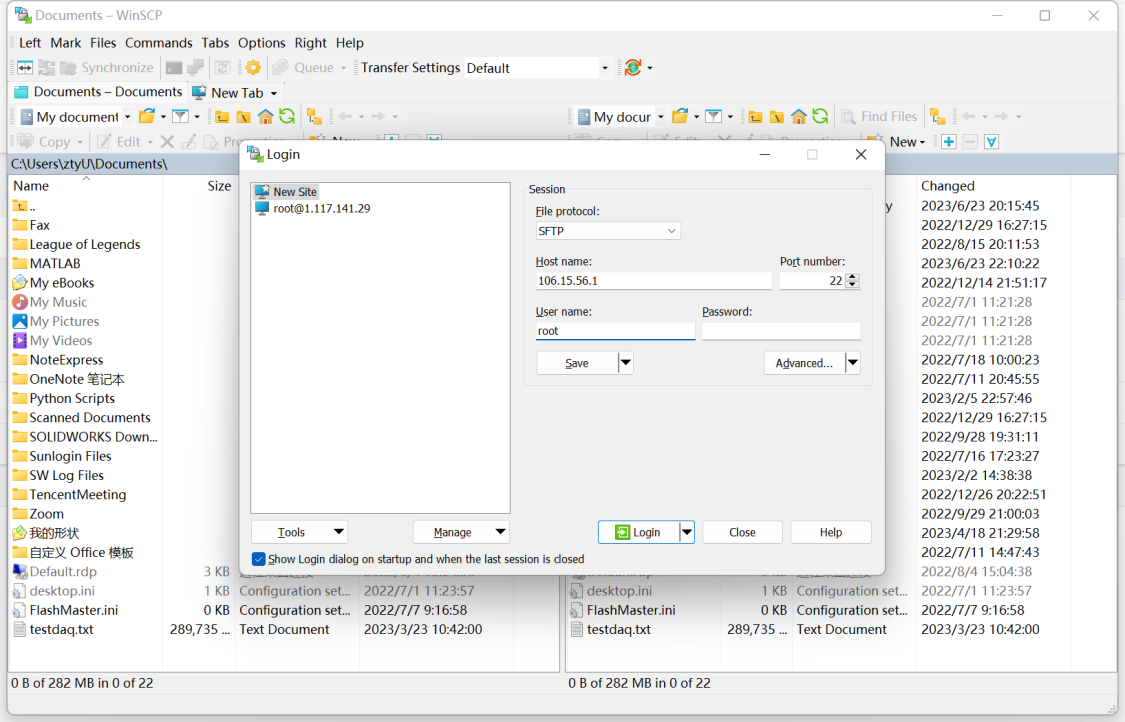Go to parent directory in left panel

pyautogui.click(x=222, y=116)
